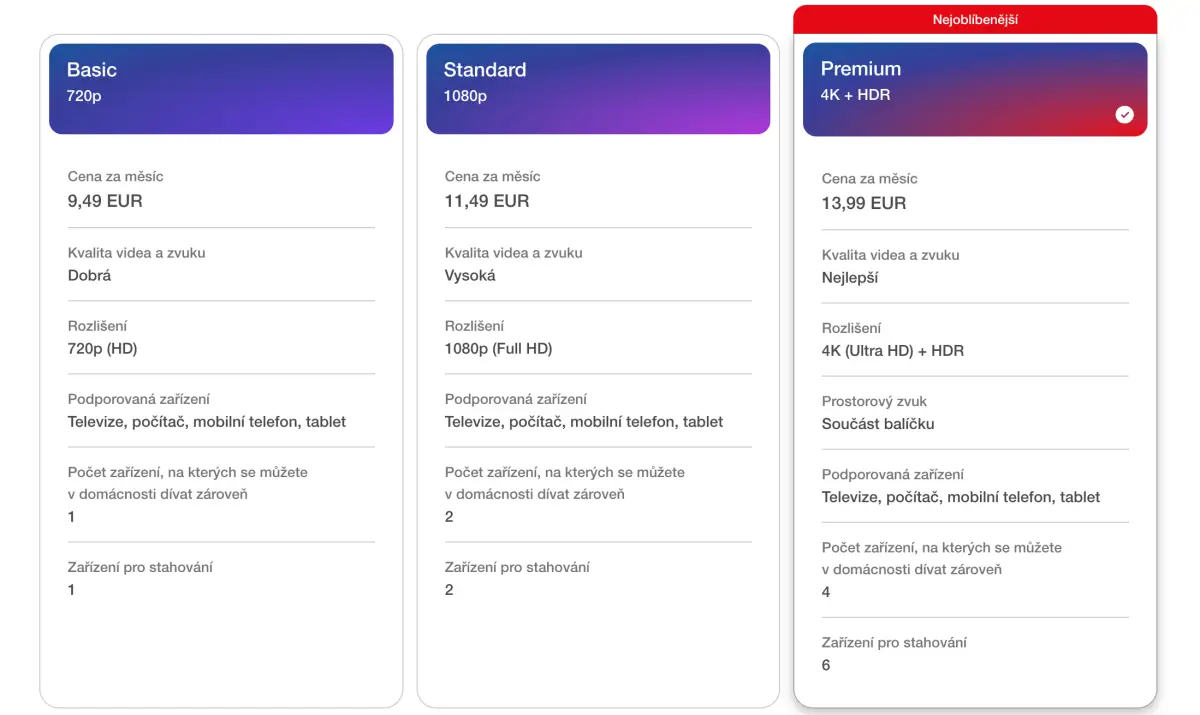Click supported devices list in Standard card
1200x715 pixels.
(x=584, y=421)
